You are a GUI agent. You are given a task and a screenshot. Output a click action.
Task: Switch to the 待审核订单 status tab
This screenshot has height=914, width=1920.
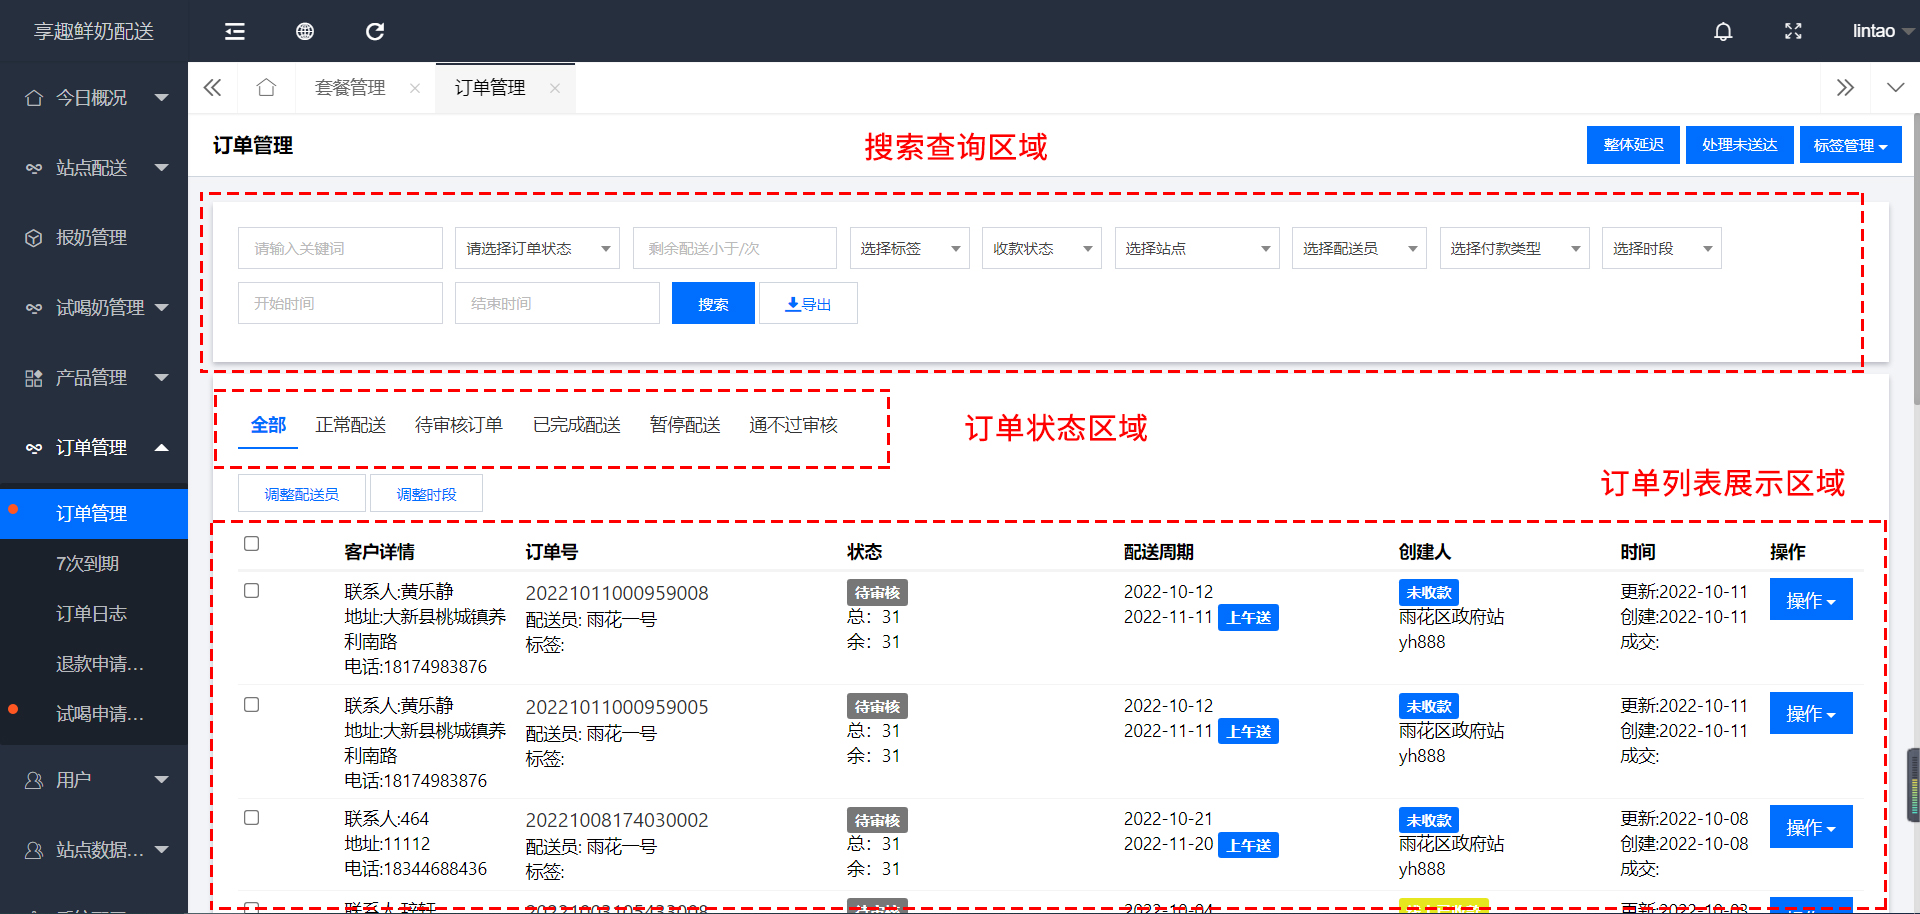[459, 426]
